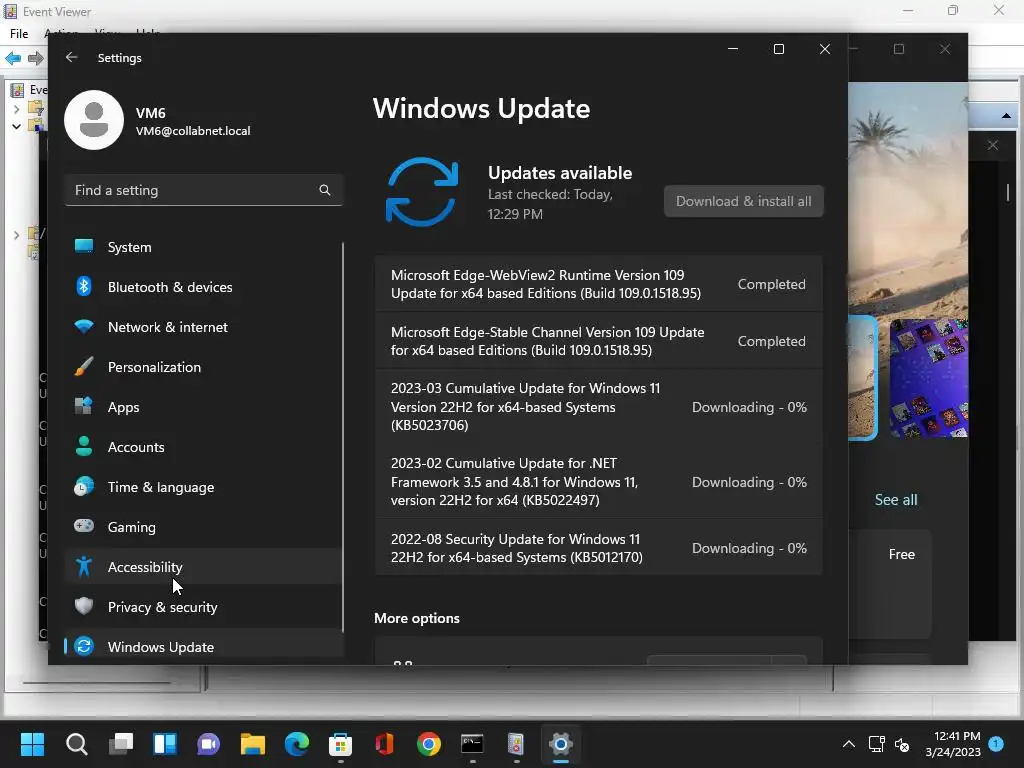1024x768 pixels.
Task: Click the search magnifier in Find a setting
Action: pyautogui.click(x=325, y=190)
